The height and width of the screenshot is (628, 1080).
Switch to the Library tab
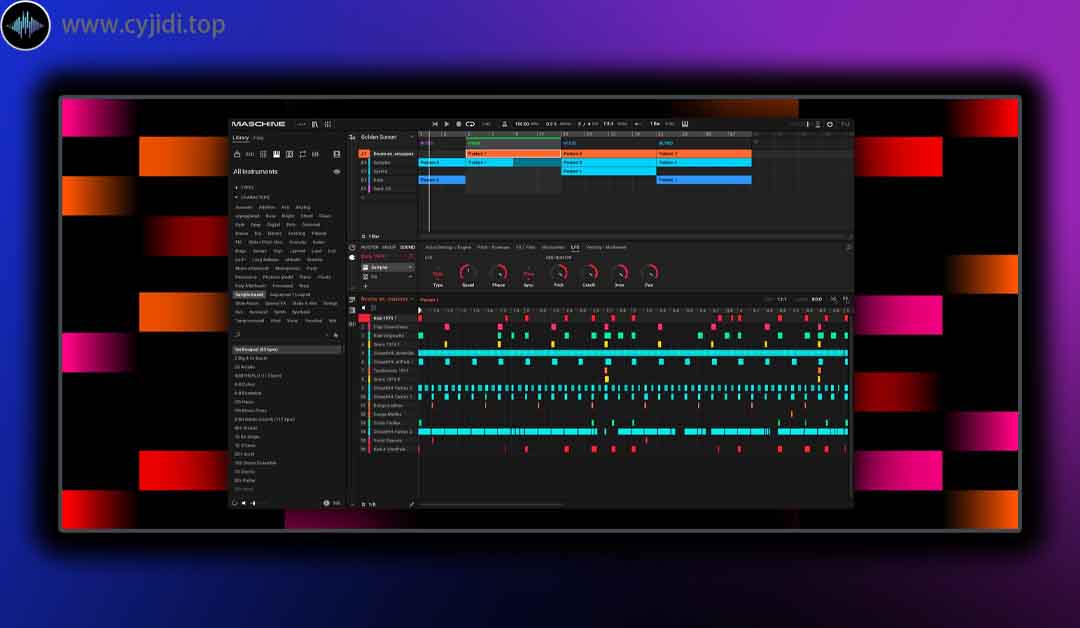coord(240,138)
